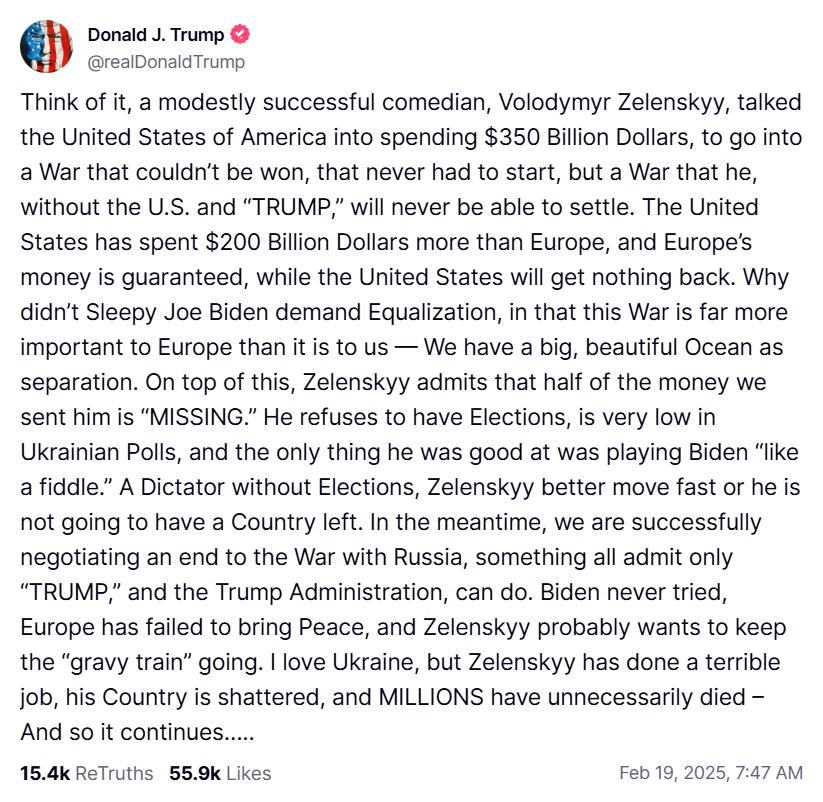Screen dimensions: 823x802
Task: Click the closing "And so it continues" line
Action: (x=137, y=732)
